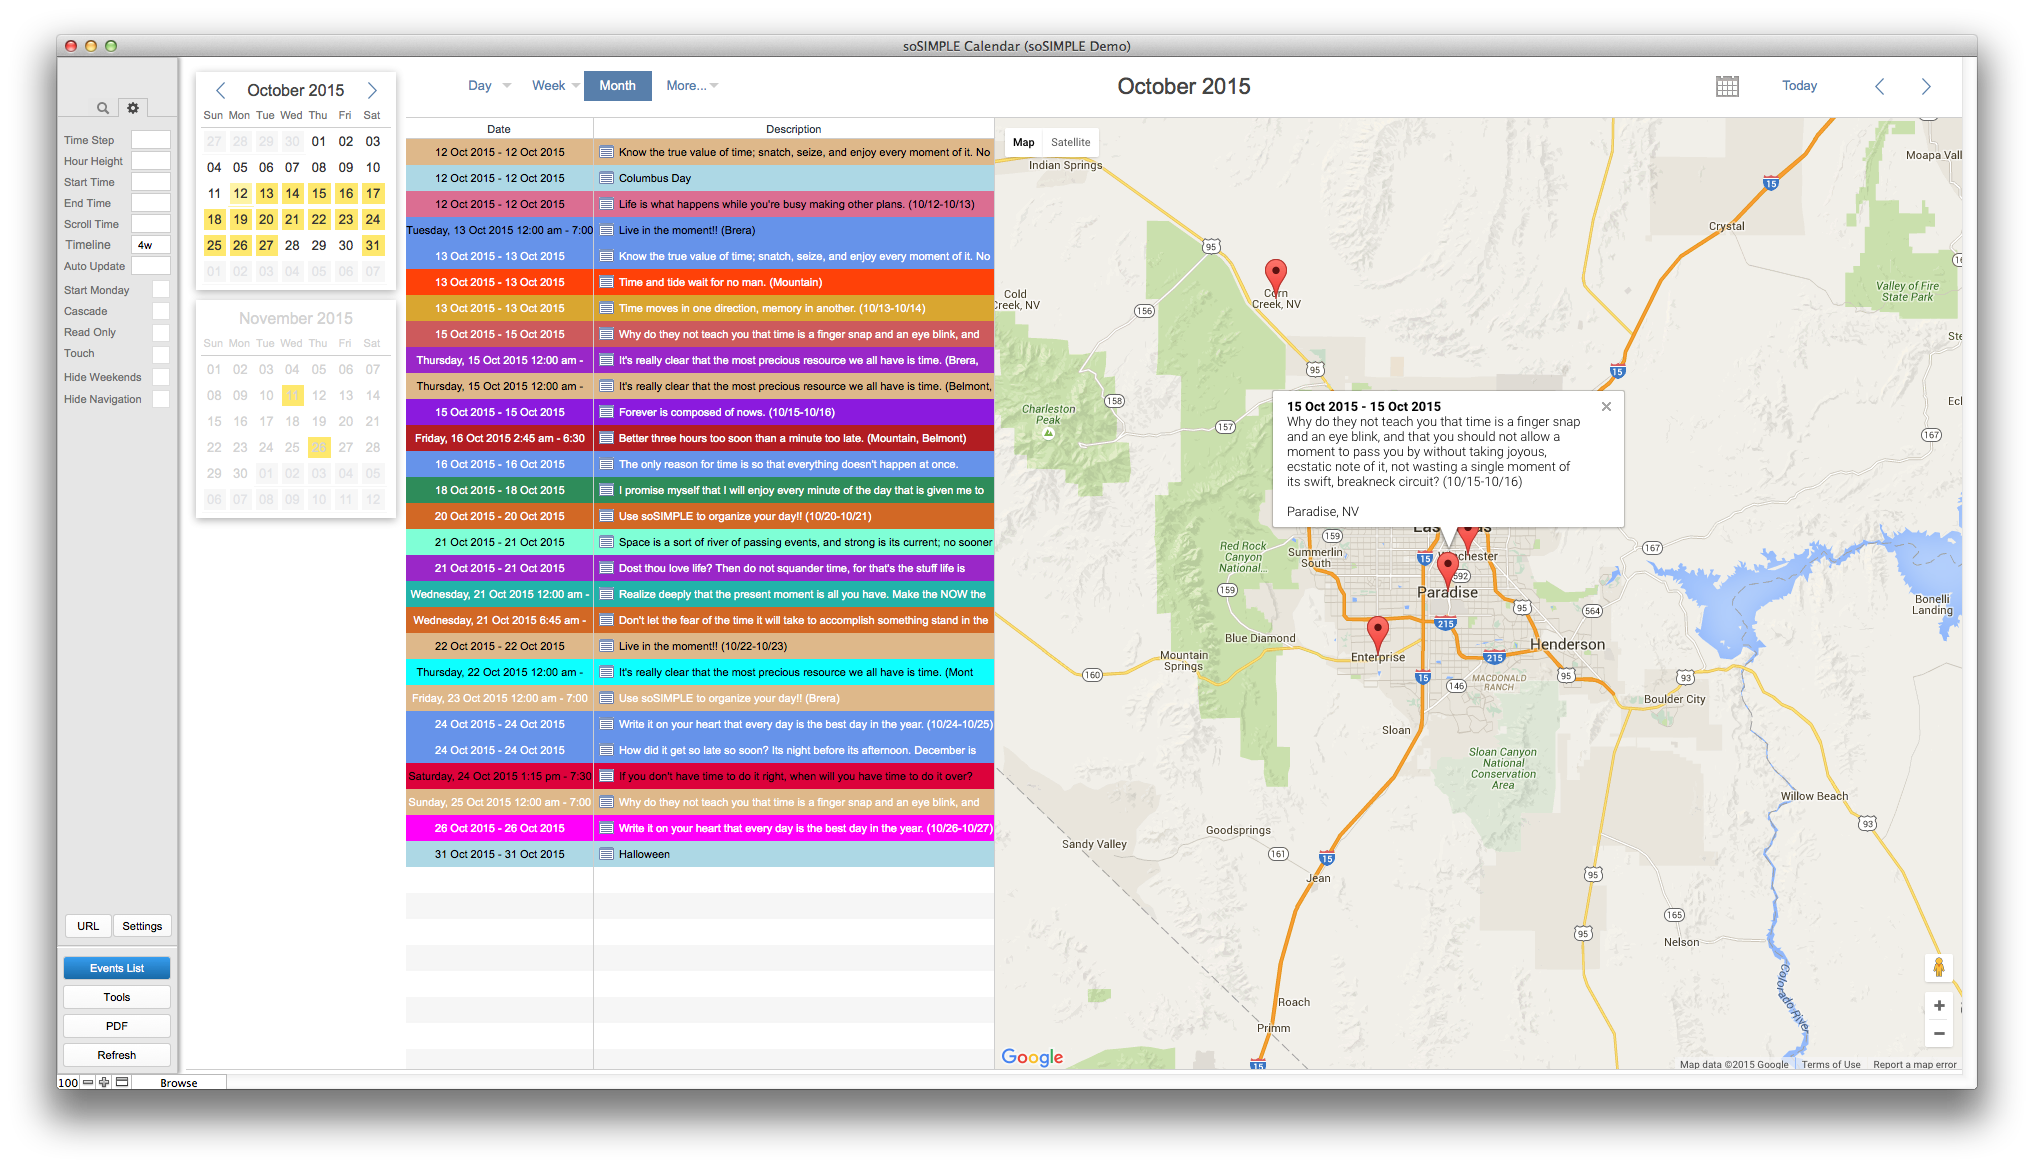The width and height of the screenshot is (2034, 1168).
Task: Zoom out on the map
Action: (x=1939, y=1034)
